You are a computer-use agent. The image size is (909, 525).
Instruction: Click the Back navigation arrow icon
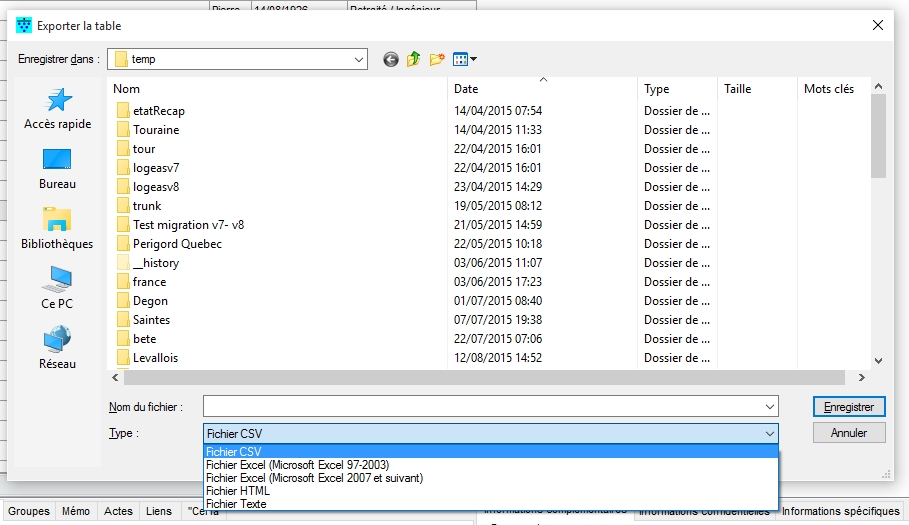point(391,59)
